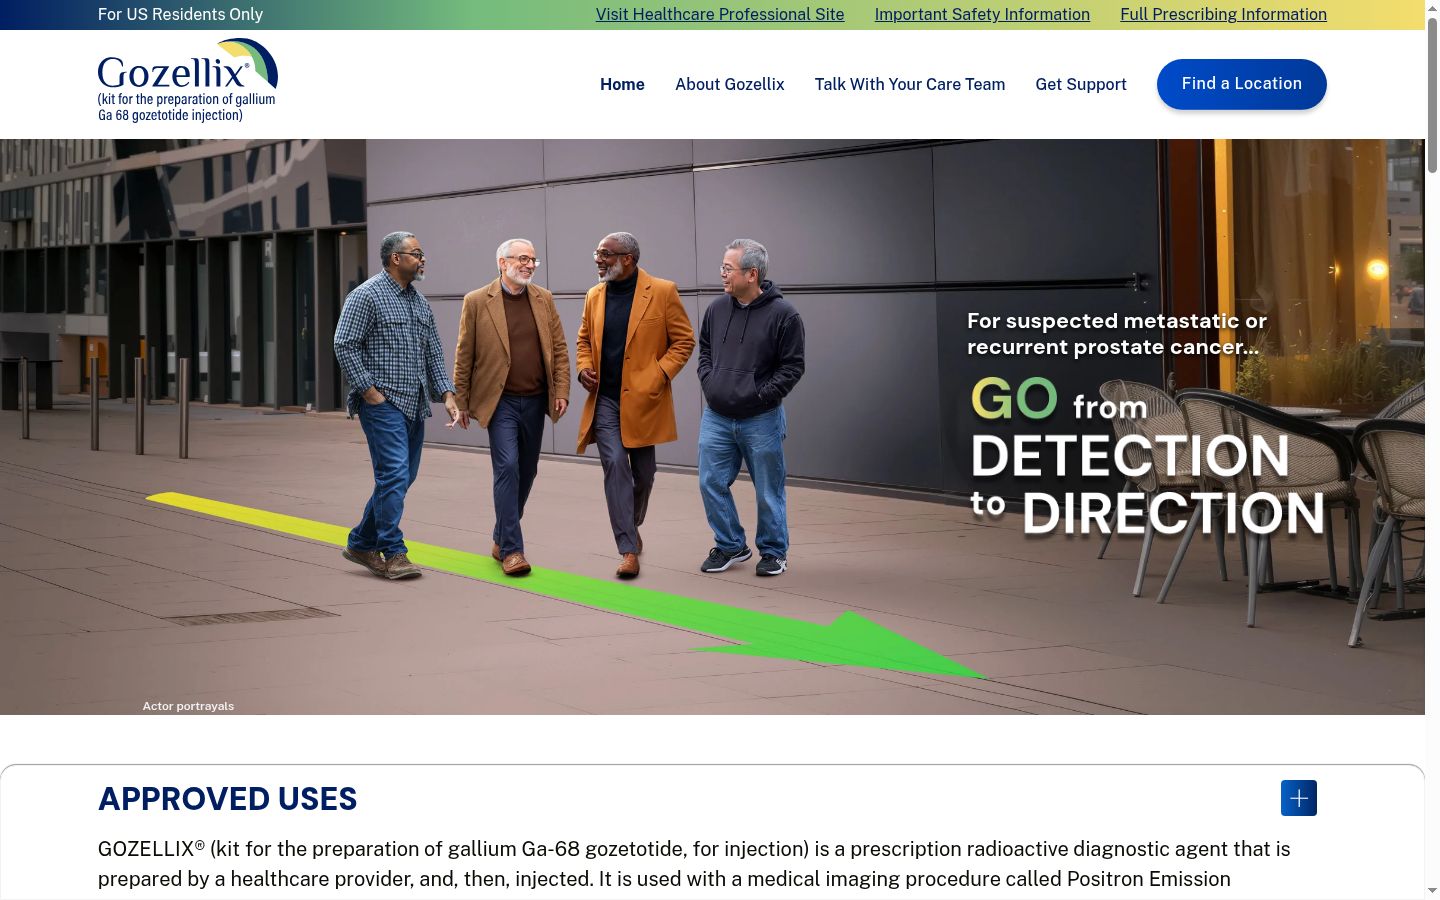Click 'For US Residents Only' text

(x=180, y=14)
